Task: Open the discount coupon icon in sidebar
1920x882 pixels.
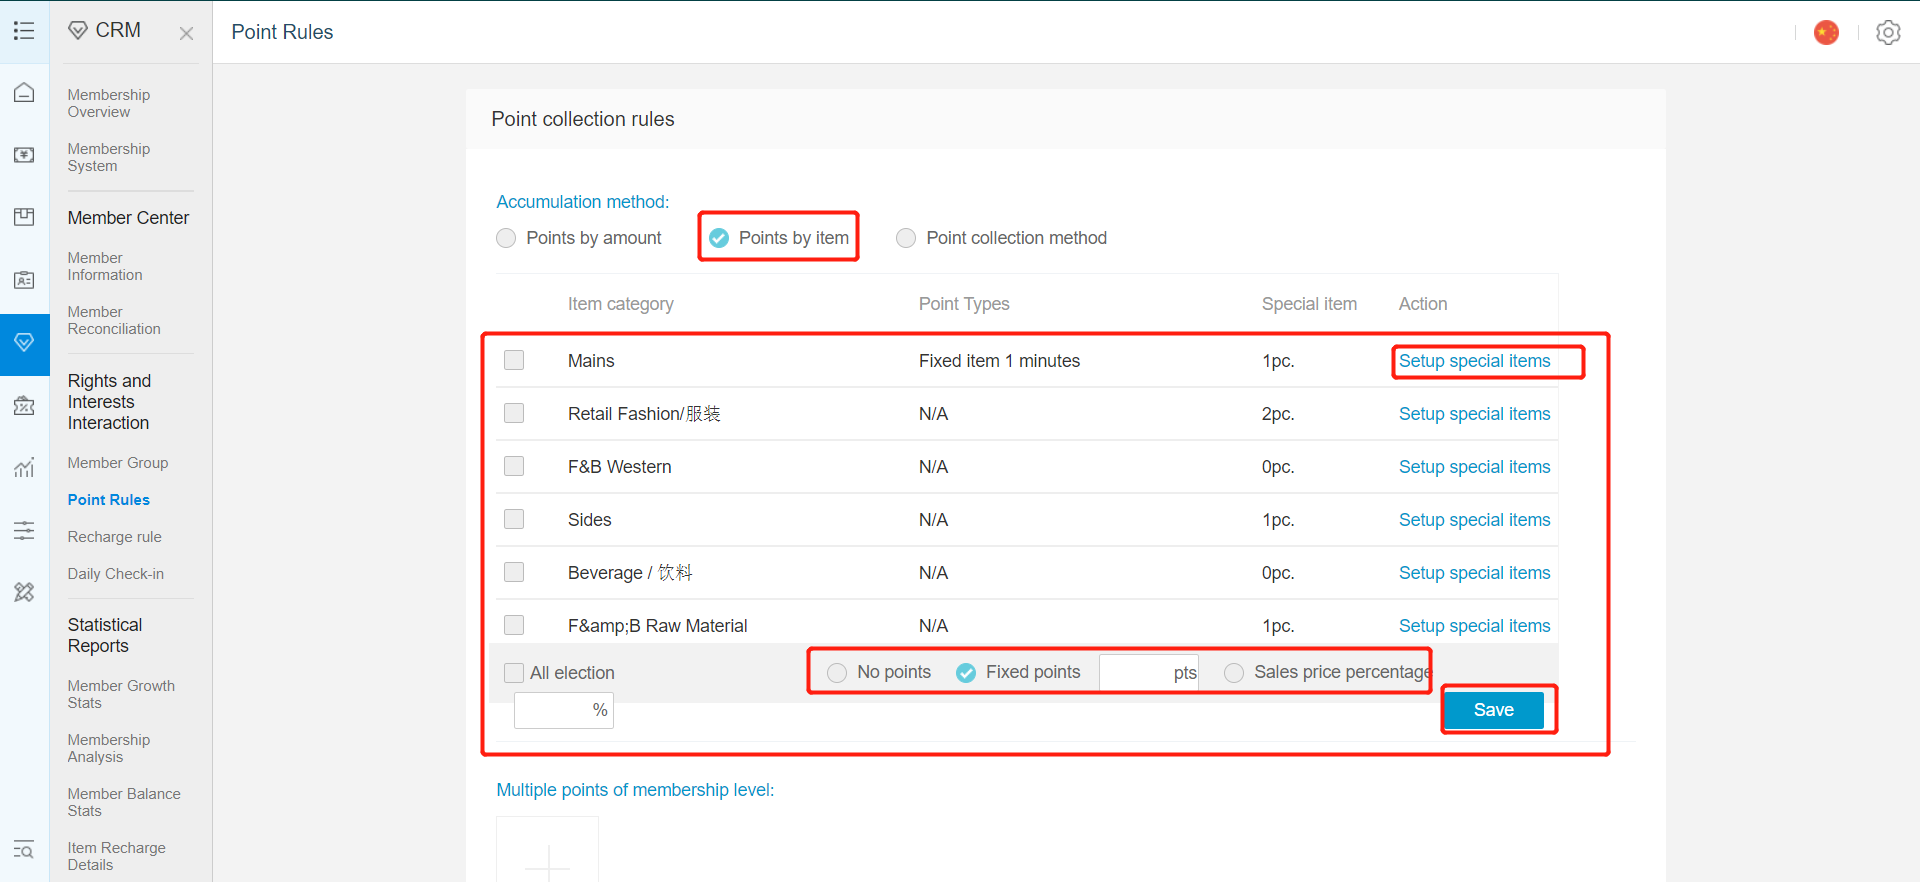Action: point(24,406)
